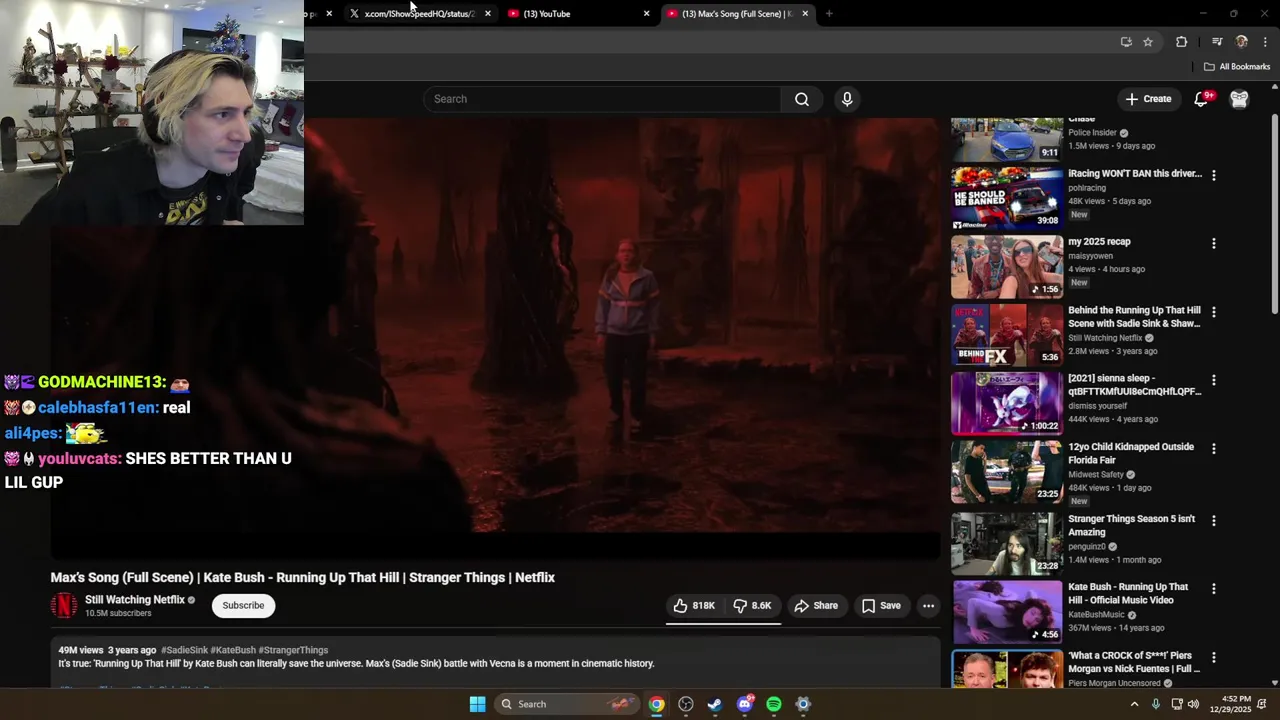Click the system tray microphone icon

pos(1156,704)
